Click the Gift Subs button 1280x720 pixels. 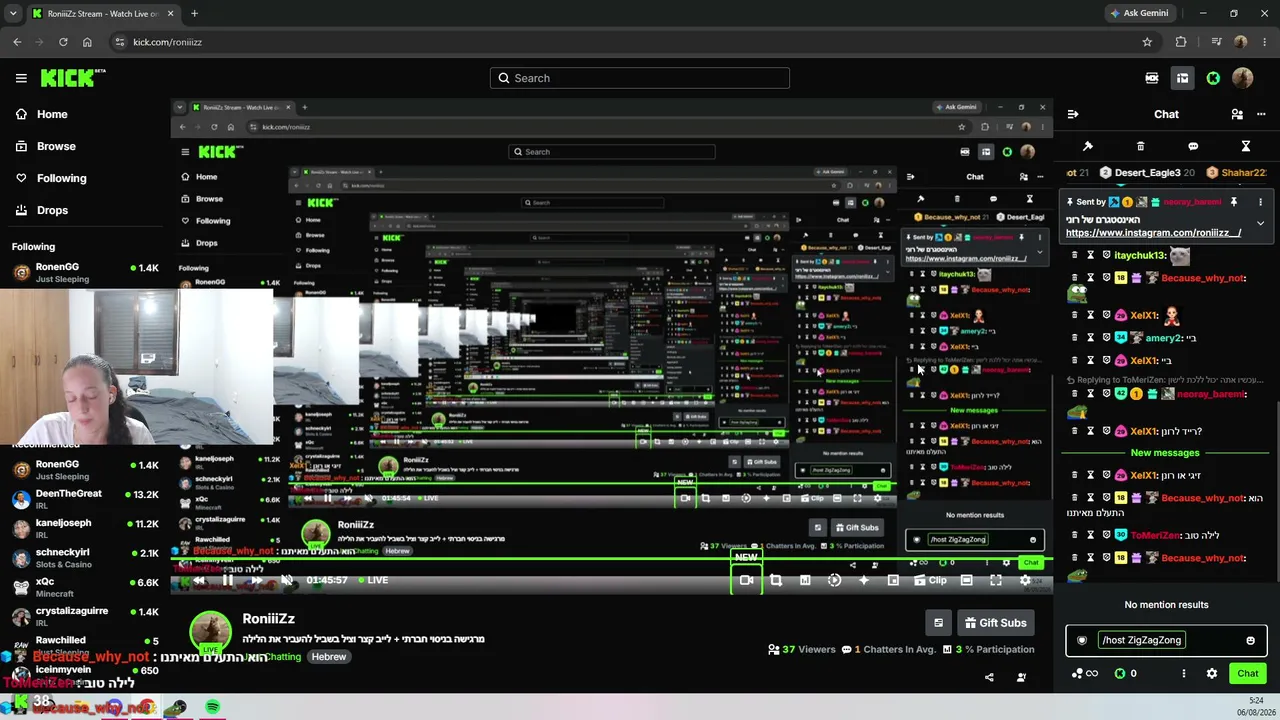(x=994, y=623)
